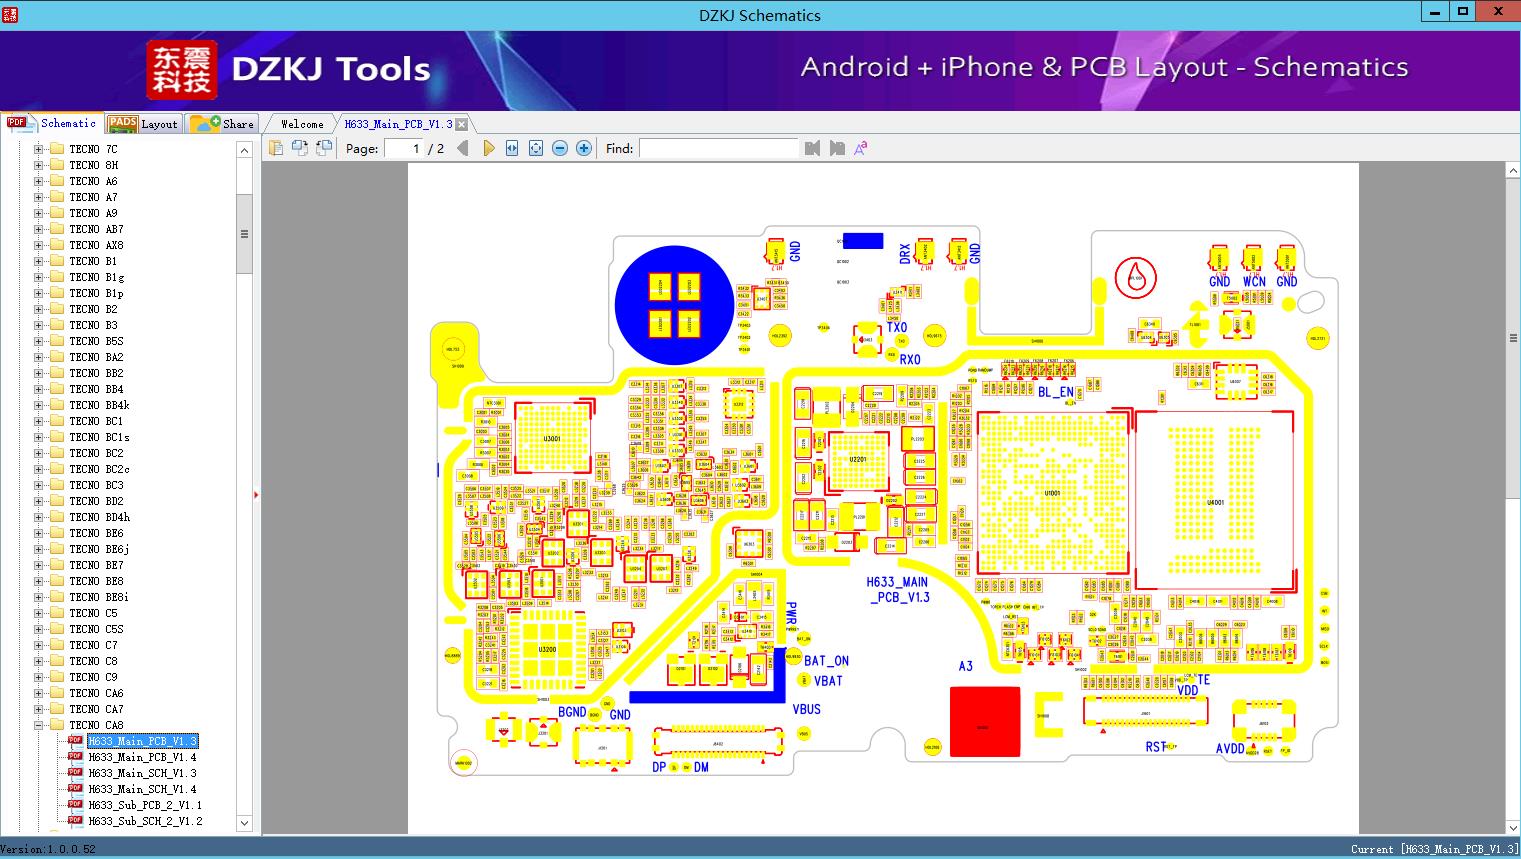1521x859 pixels.
Task: Click the fit width icon
Action: (x=512, y=148)
